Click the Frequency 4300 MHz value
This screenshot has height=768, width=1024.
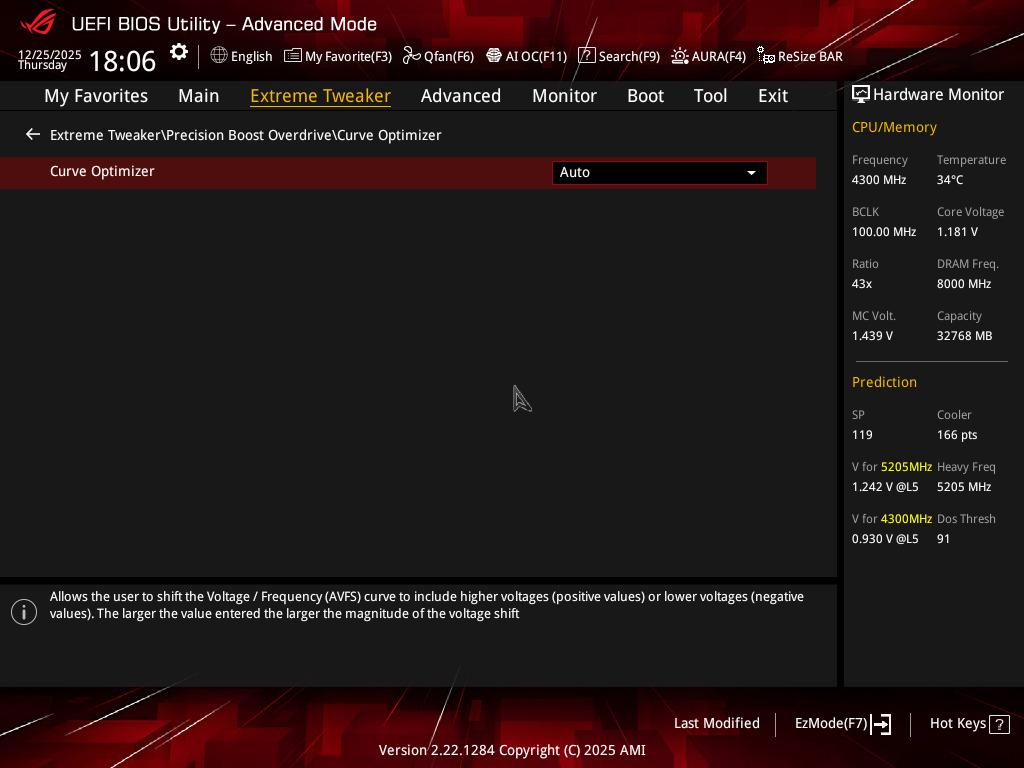click(878, 180)
